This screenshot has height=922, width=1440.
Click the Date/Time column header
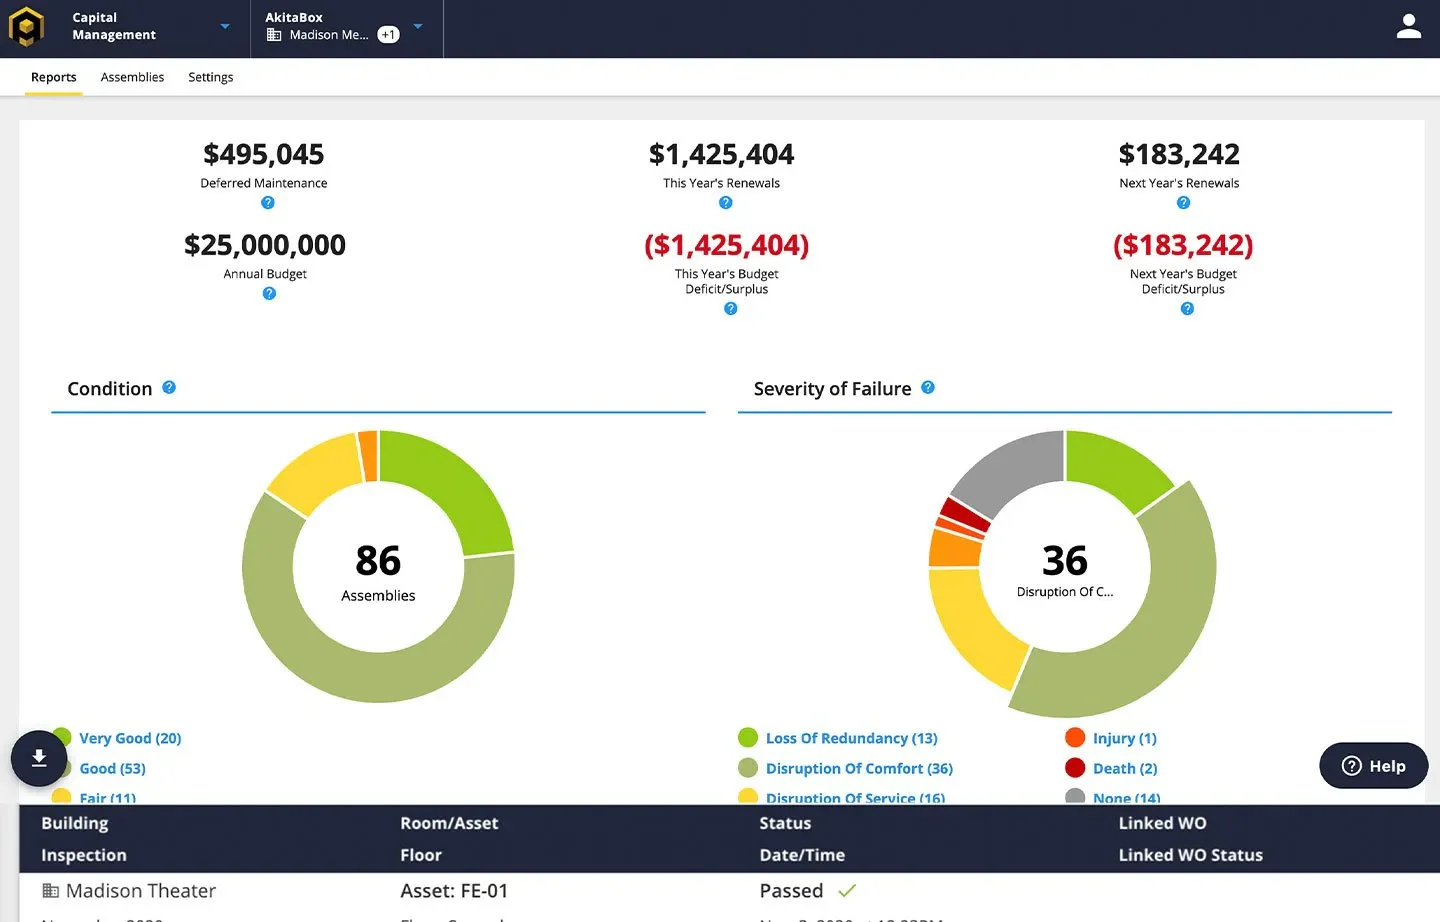point(802,856)
